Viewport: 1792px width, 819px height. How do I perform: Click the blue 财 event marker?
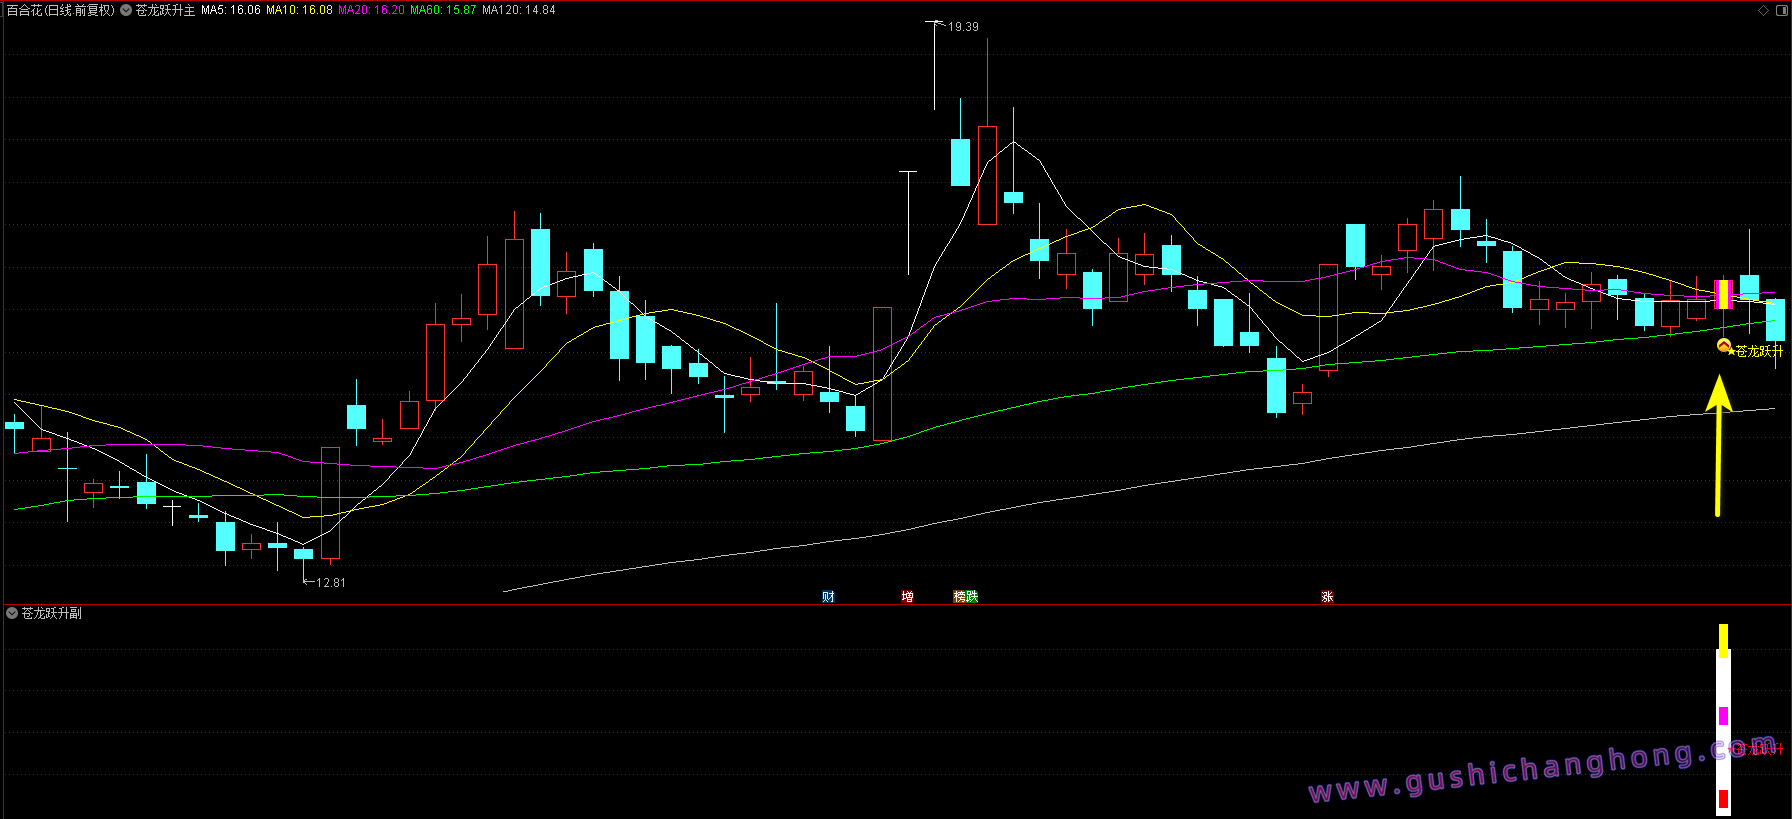[828, 597]
